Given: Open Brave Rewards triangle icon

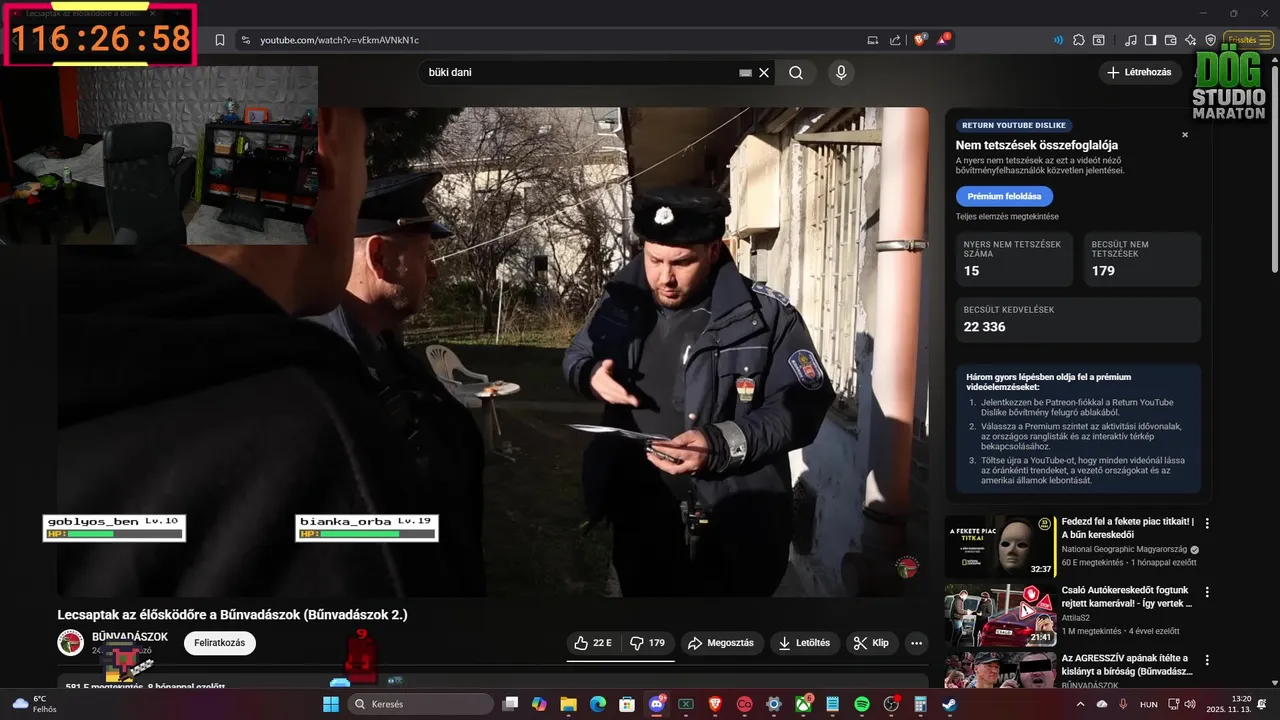Looking at the screenshot, I should 943,40.
